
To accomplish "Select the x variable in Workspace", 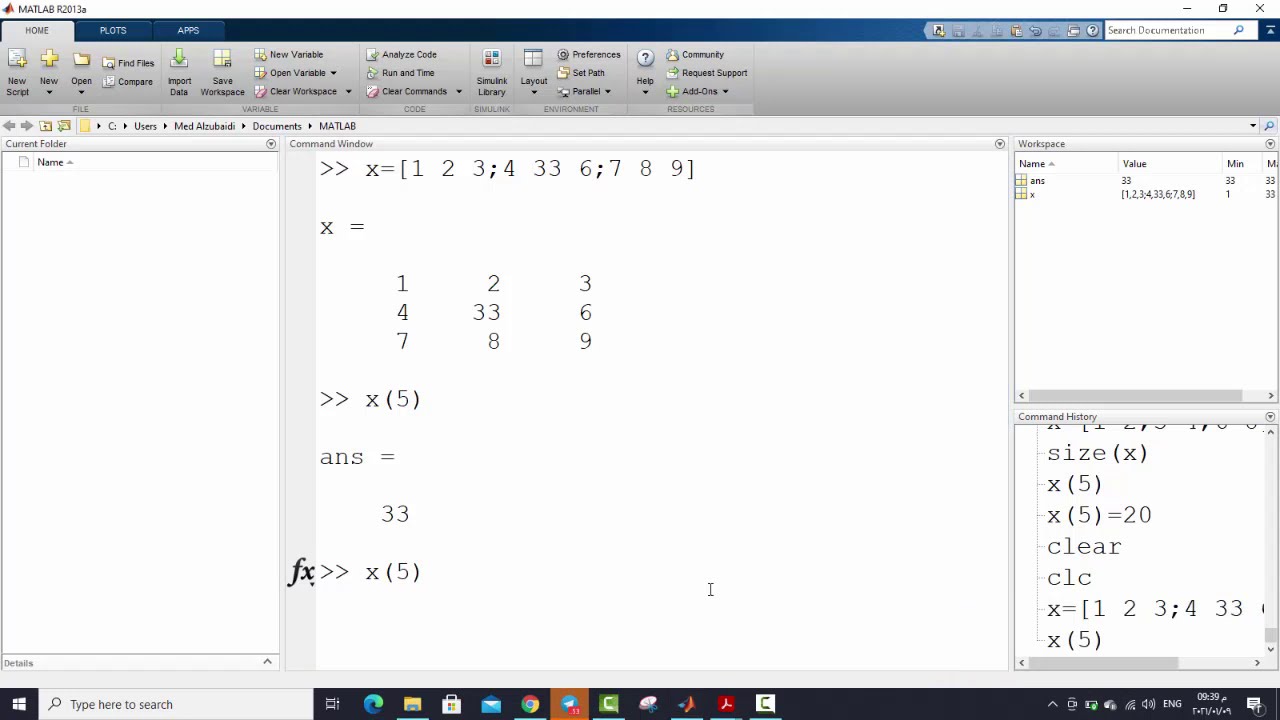I will coord(1032,195).
